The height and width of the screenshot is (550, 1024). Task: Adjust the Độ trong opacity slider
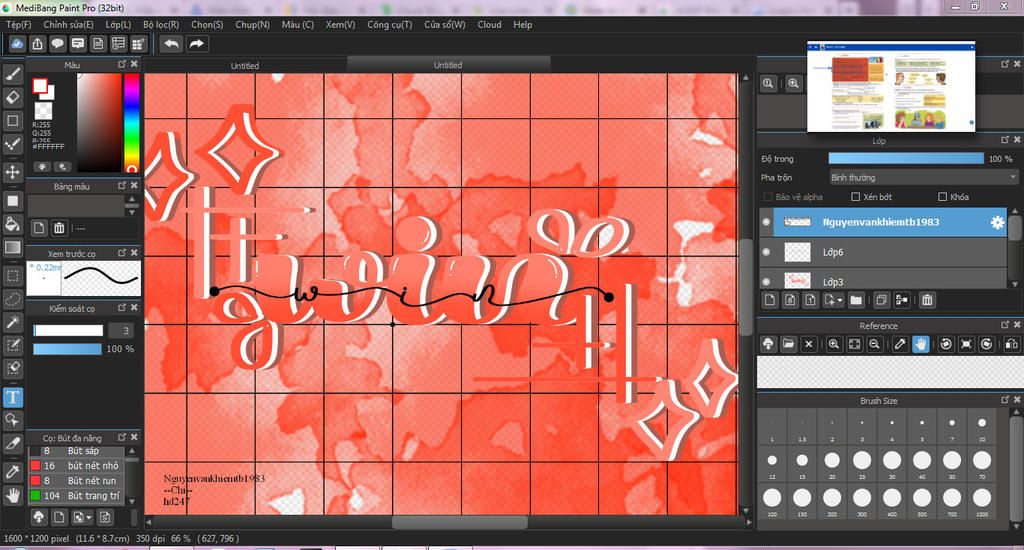coord(906,159)
